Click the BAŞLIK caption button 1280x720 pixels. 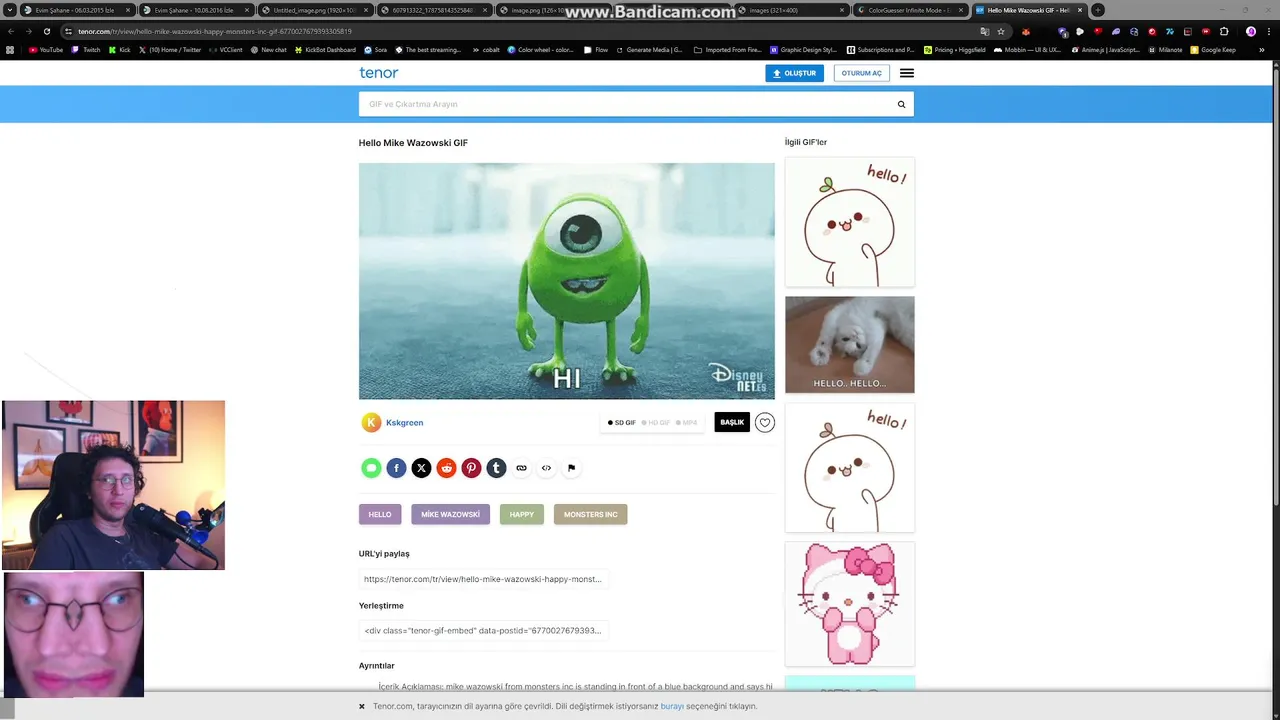pyautogui.click(x=732, y=423)
